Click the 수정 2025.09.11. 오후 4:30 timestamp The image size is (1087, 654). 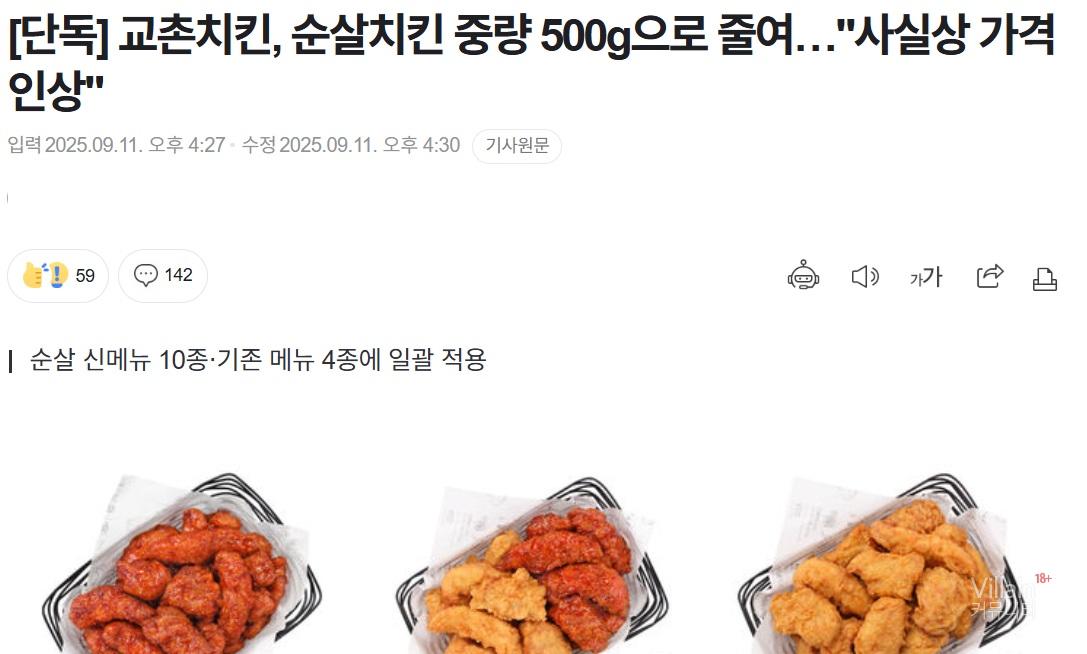point(351,145)
